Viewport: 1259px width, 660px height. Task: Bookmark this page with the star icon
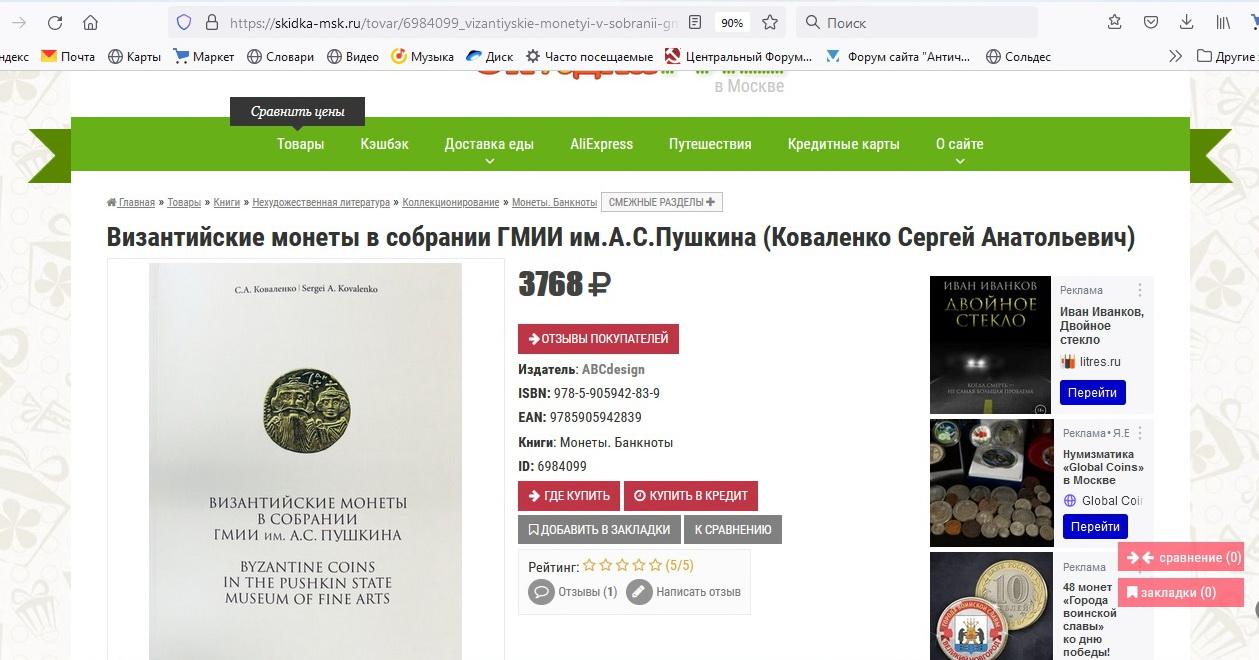point(770,22)
